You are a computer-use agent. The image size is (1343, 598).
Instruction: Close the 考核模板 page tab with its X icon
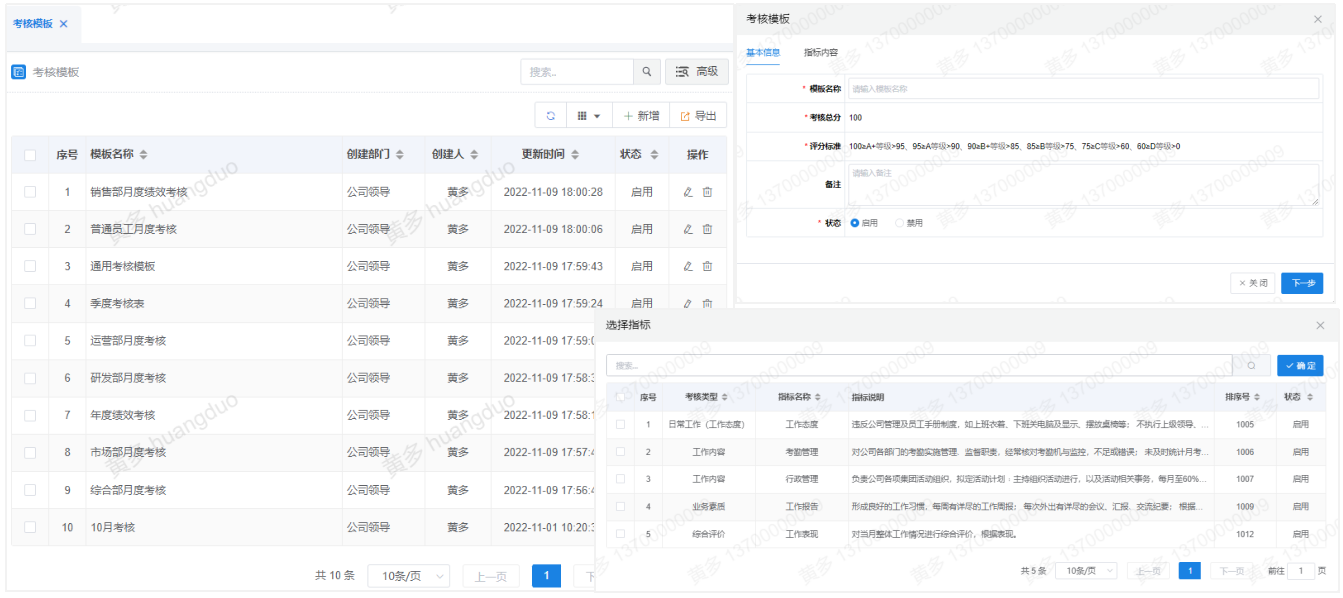pyautogui.click(x=64, y=23)
